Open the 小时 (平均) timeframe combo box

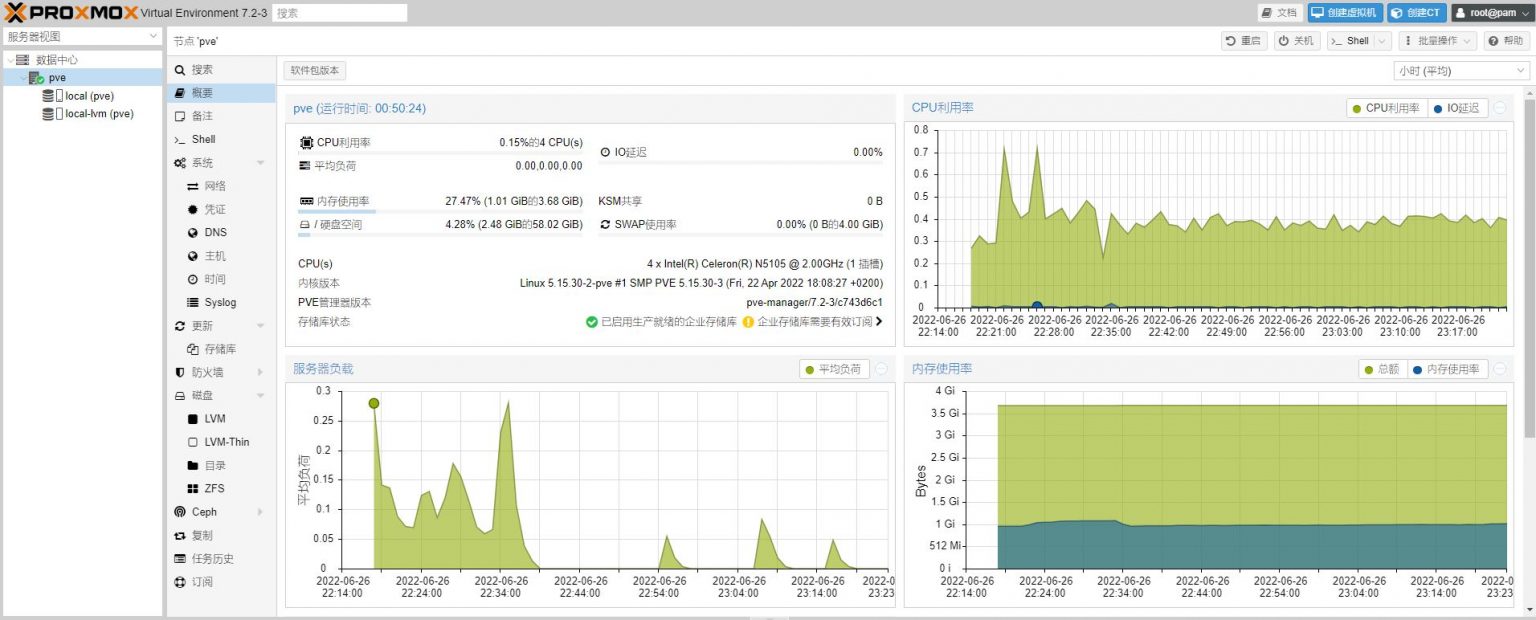pos(1460,71)
